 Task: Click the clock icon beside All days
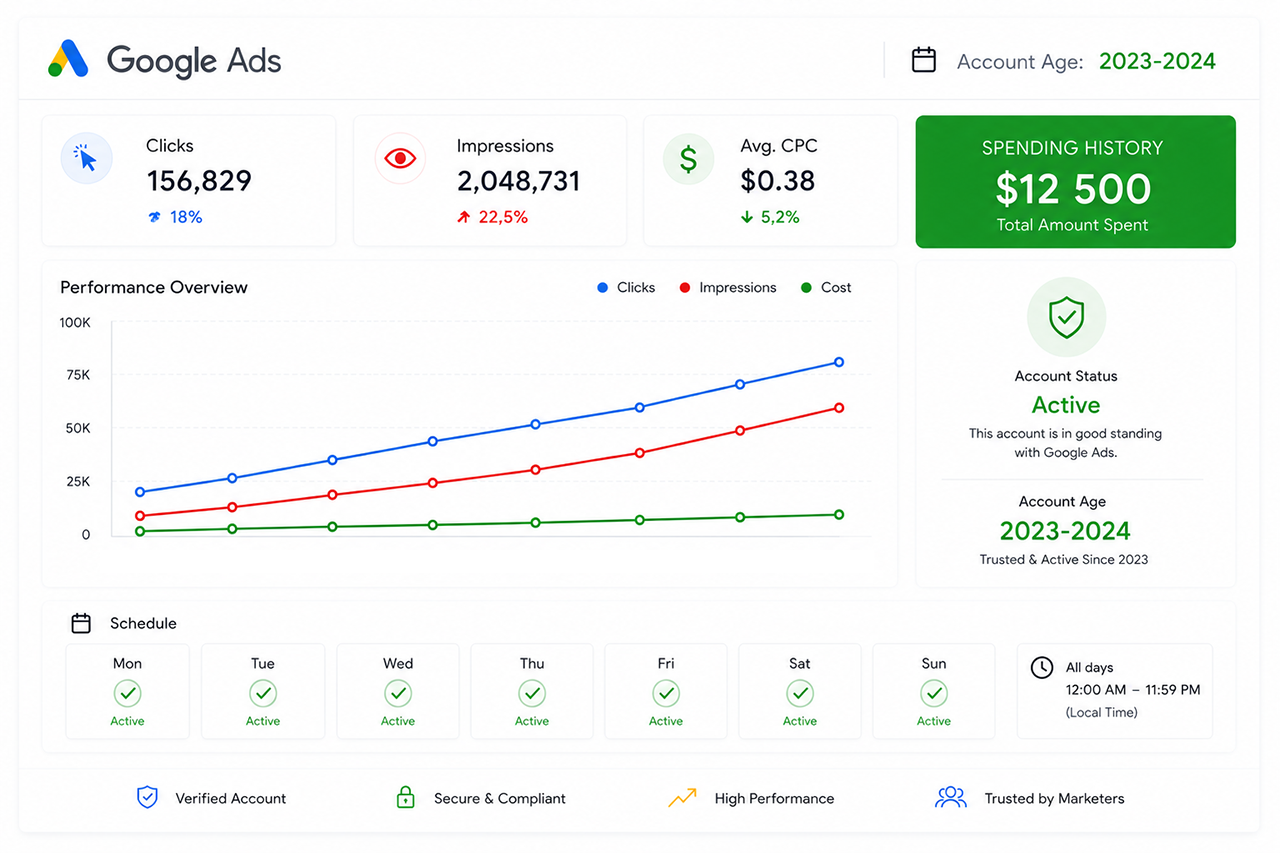pos(1041,667)
